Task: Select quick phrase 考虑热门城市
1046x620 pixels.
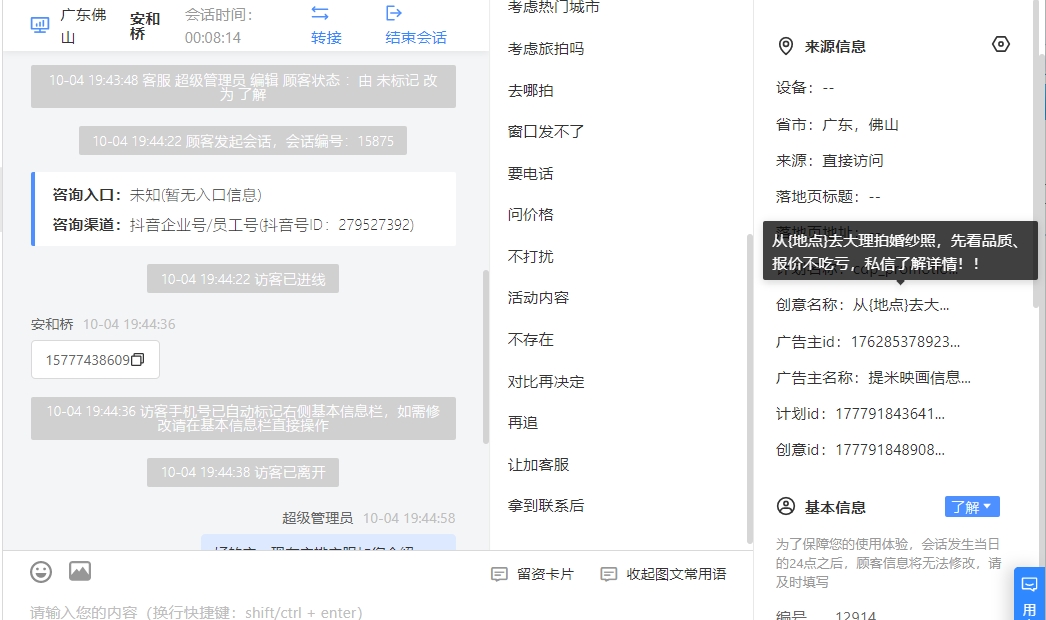Action: point(554,7)
